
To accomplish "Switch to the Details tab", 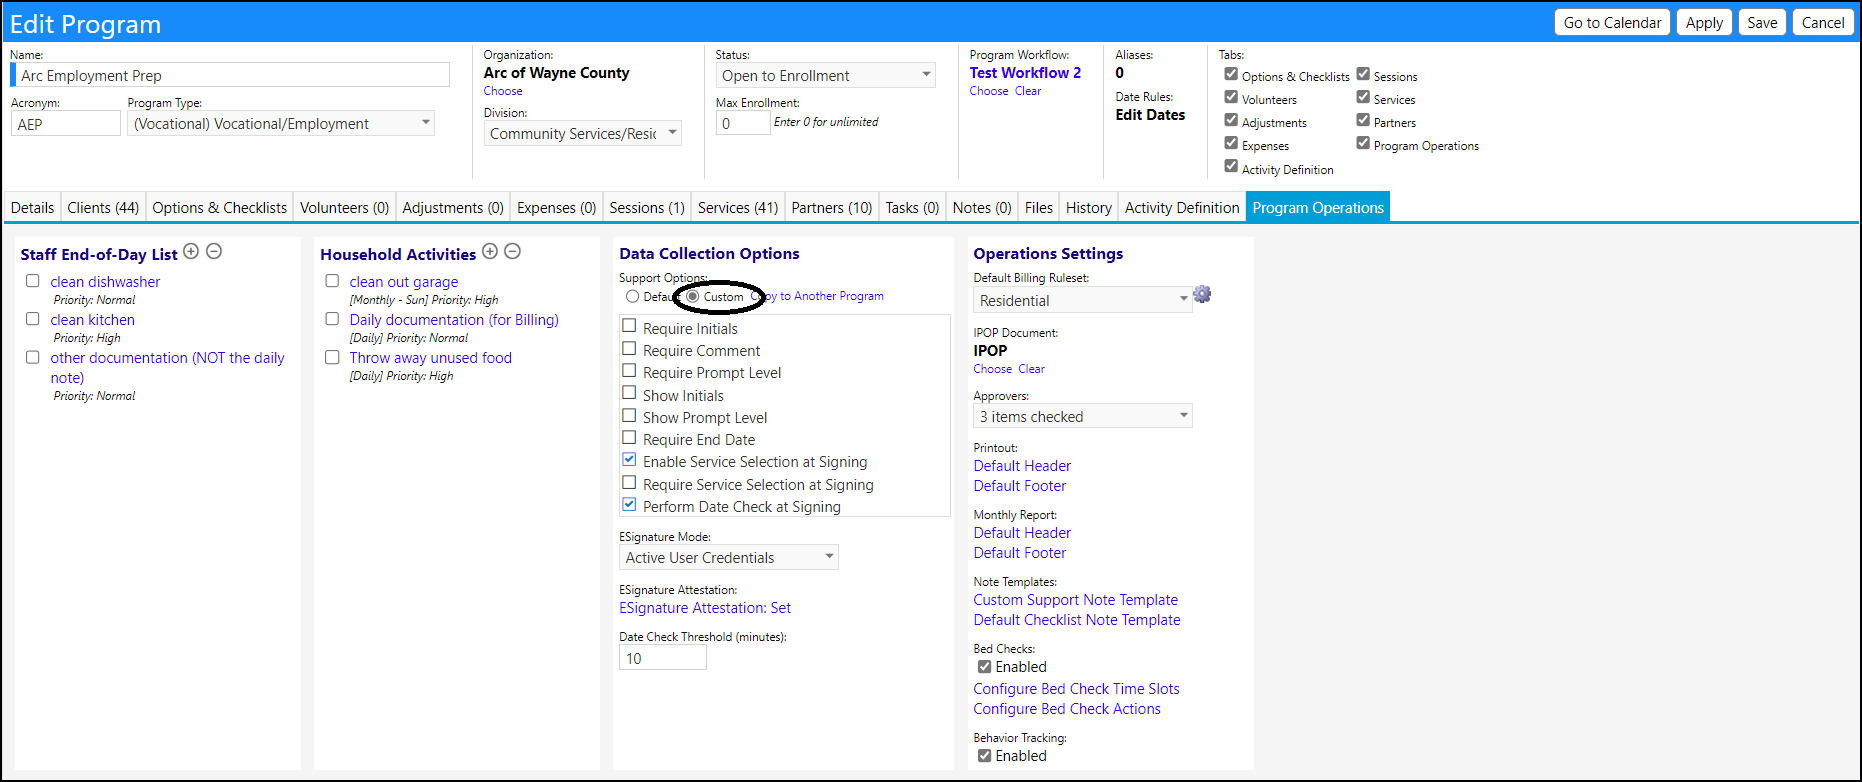I will (x=33, y=207).
